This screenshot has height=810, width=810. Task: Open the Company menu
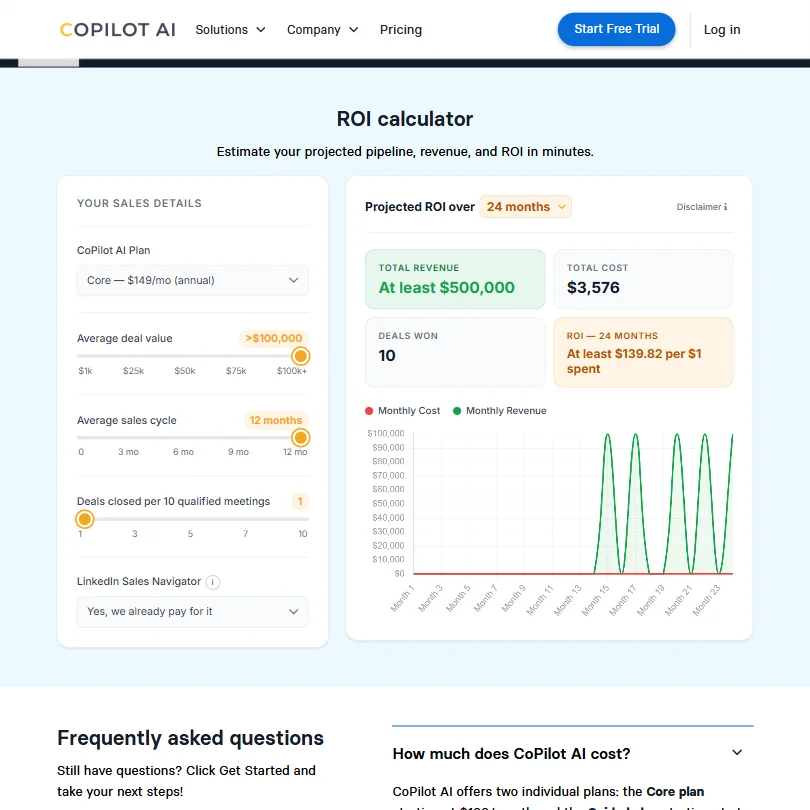pyautogui.click(x=322, y=29)
